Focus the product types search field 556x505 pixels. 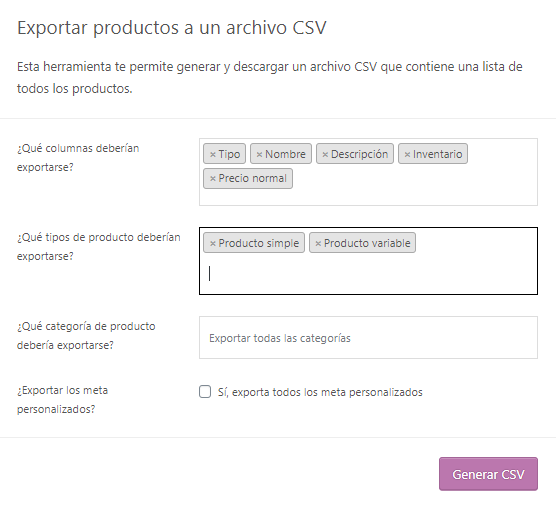click(x=369, y=274)
